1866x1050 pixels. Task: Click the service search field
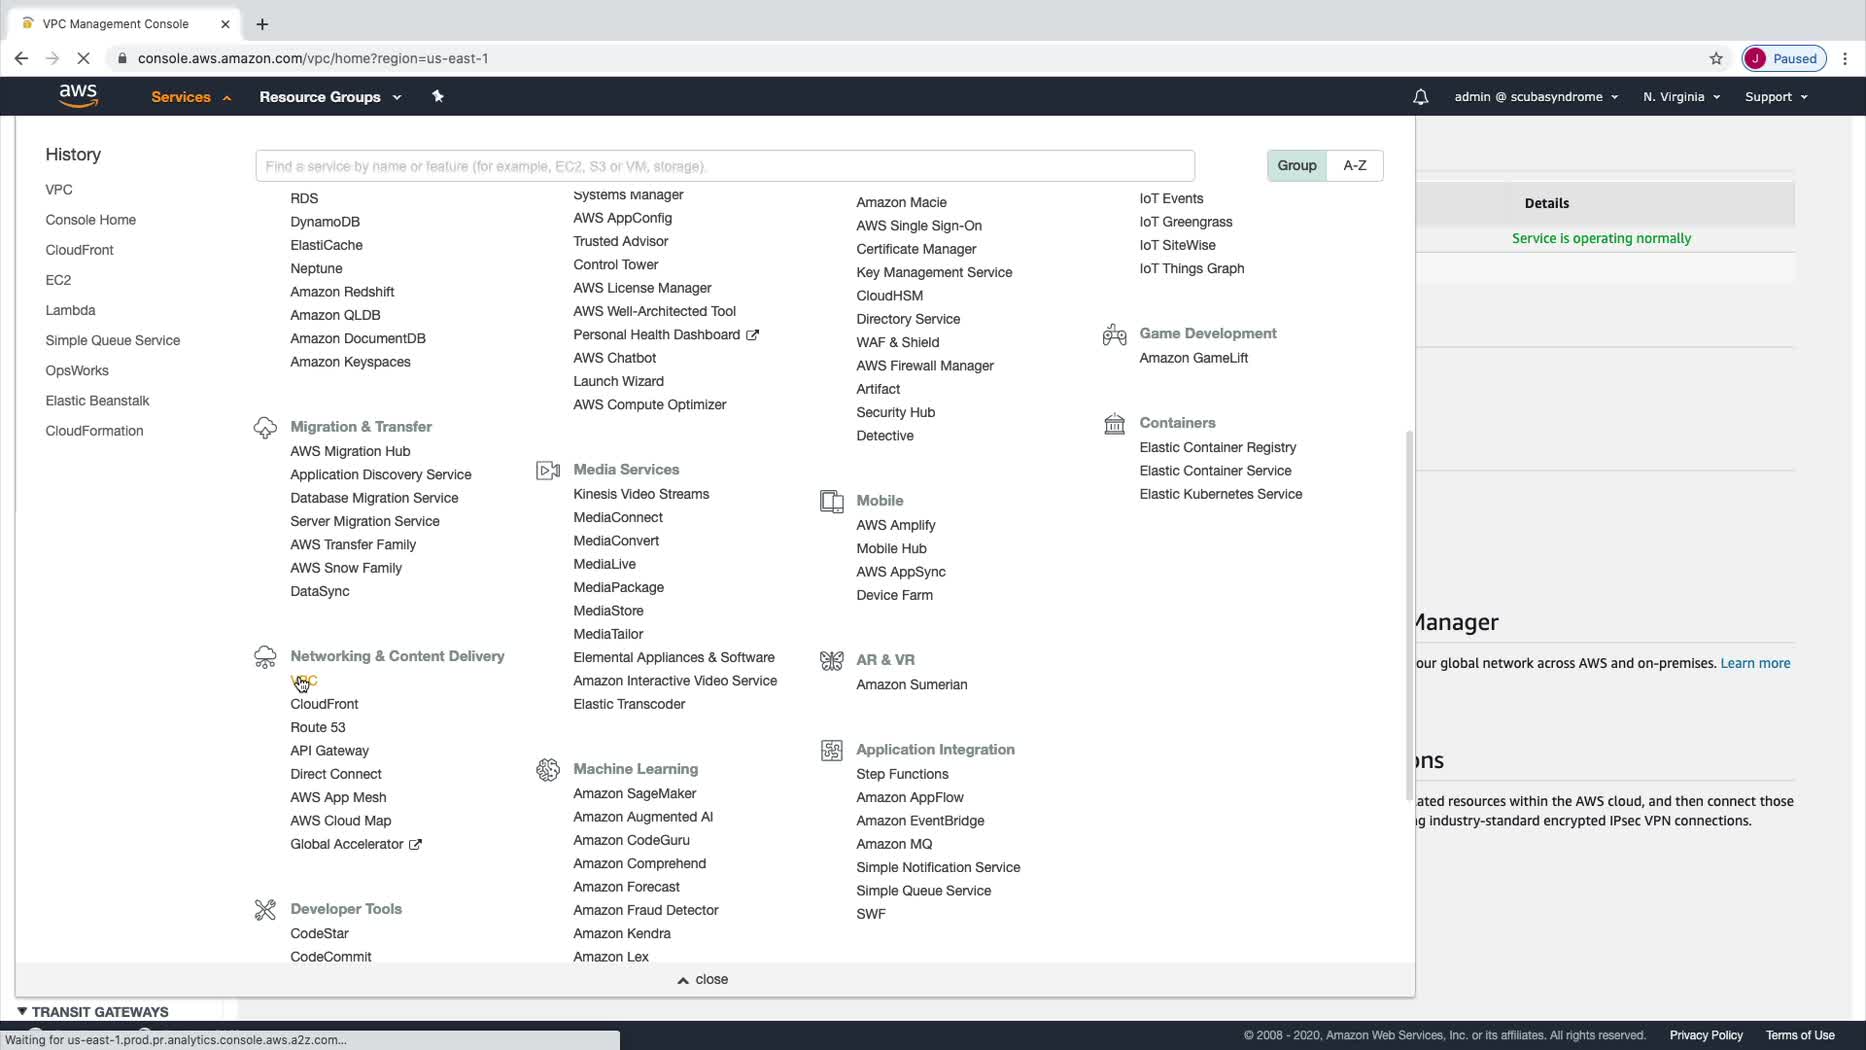tap(725, 166)
